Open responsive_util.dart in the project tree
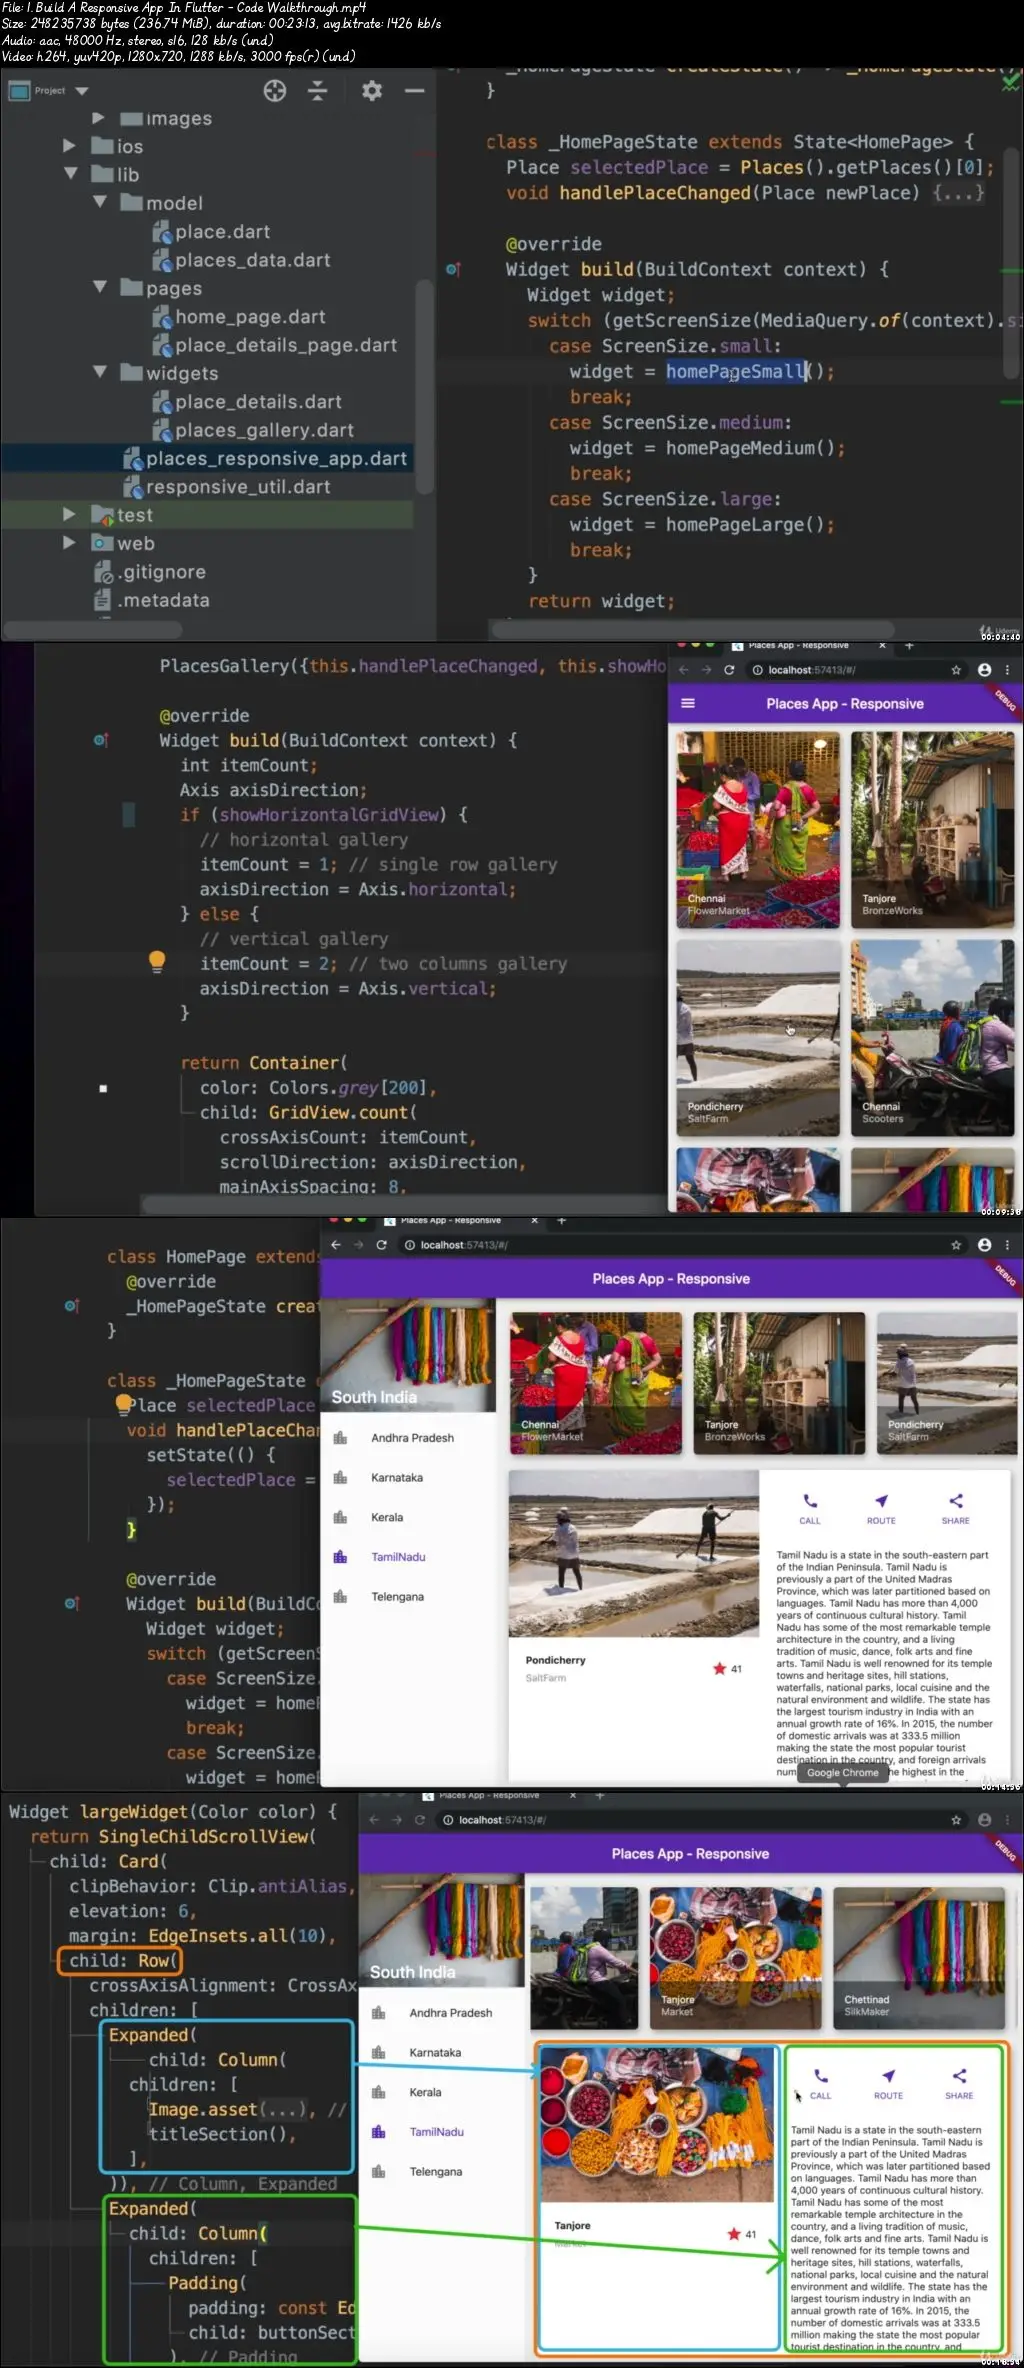Image resolution: width=1024 pixels, height=2368 pixels. 226,487
